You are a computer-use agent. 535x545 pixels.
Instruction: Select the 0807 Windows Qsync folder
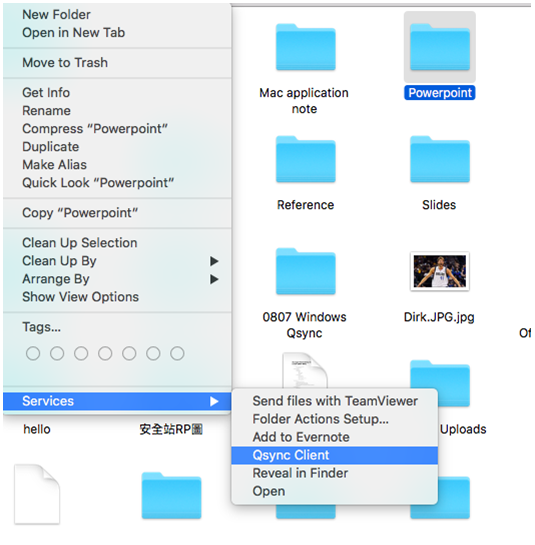tap(306, 271)
